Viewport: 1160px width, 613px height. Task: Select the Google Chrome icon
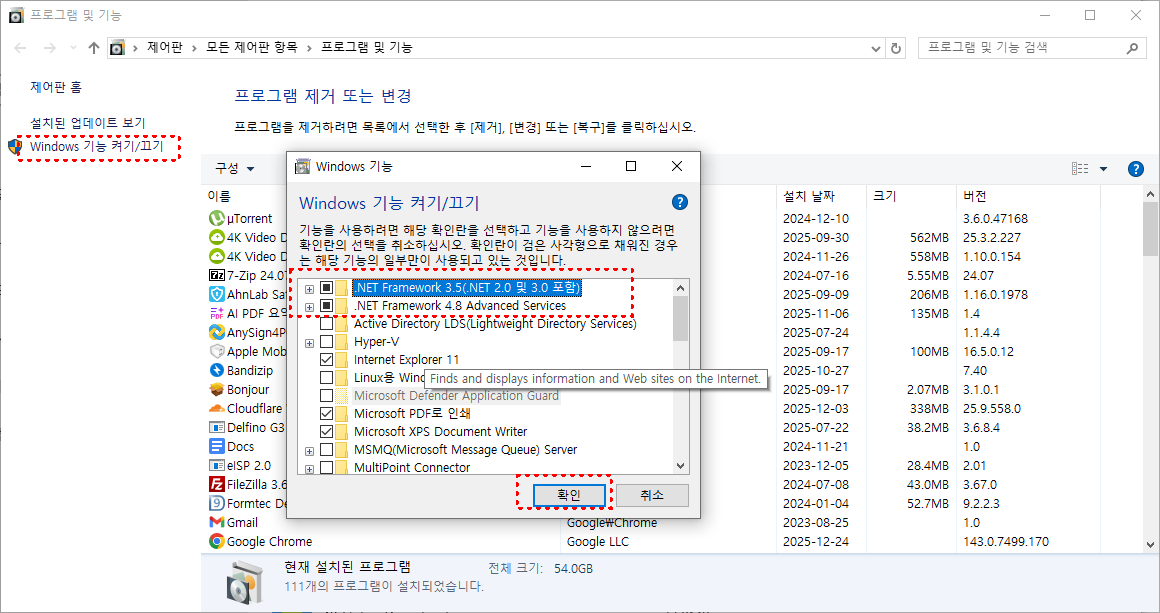(217, 541)
